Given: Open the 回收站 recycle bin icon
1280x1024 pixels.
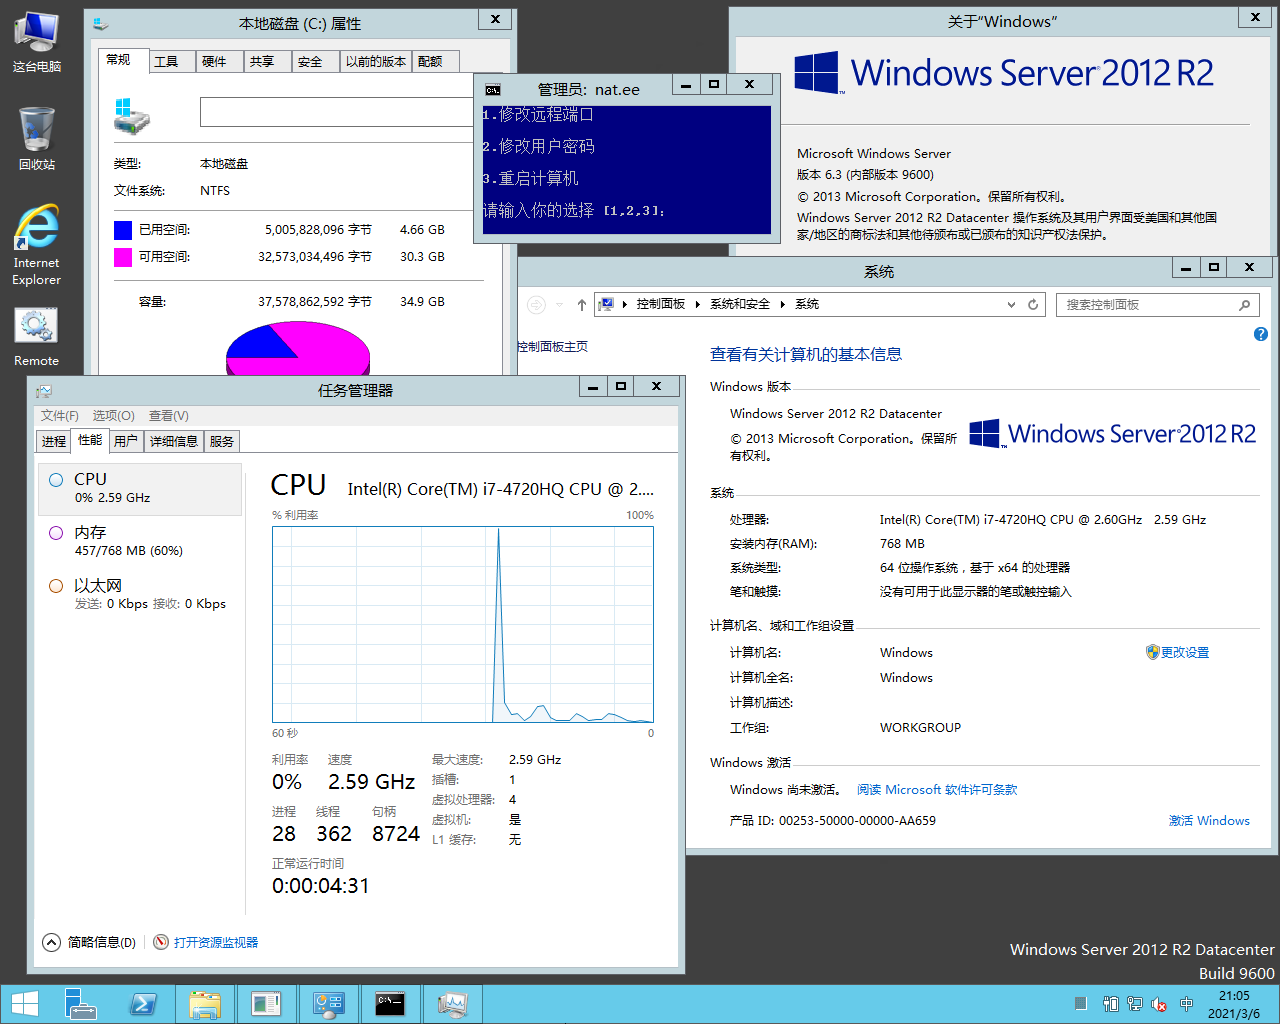Looking at the screenshot, I should [x=37, y=138].
